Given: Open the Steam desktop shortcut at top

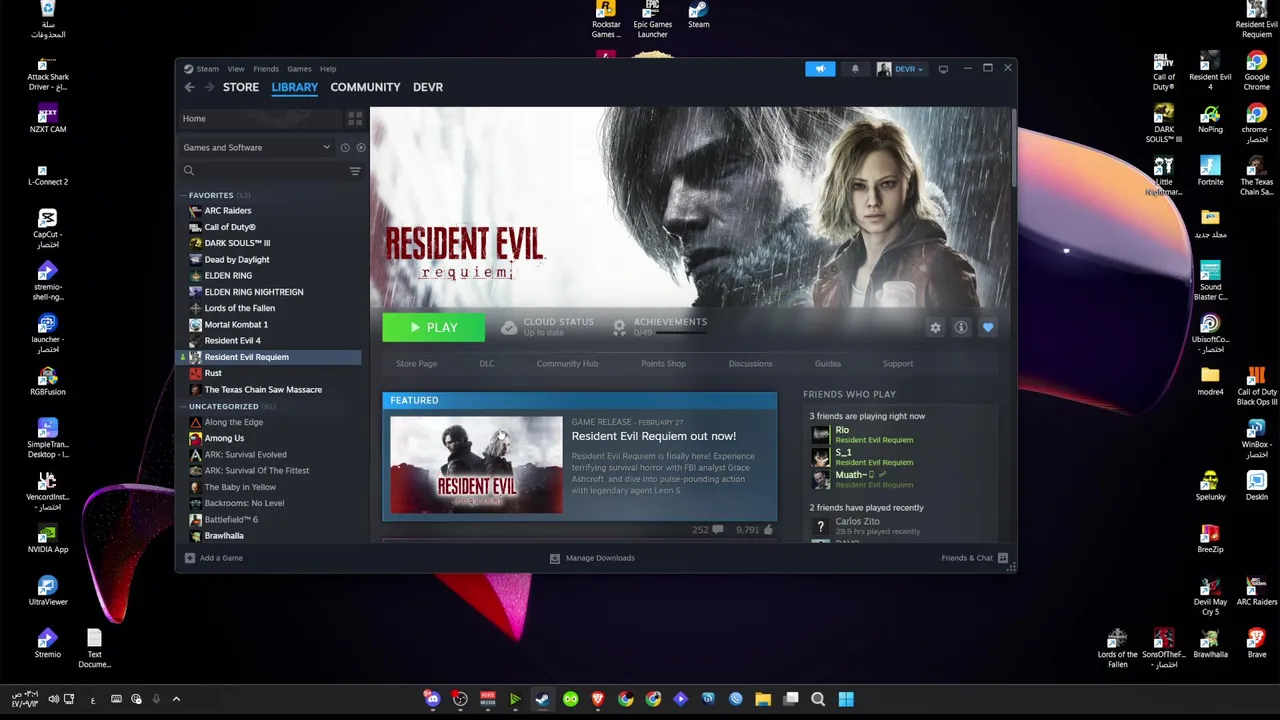Looking at the screenshot, I should pyautogui.click(x=698, y=15).
